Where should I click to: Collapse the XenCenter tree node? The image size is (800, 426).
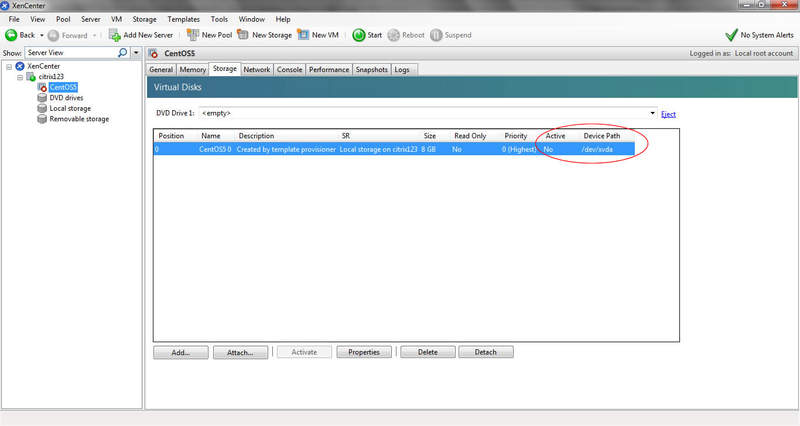(x=9, y=67)
